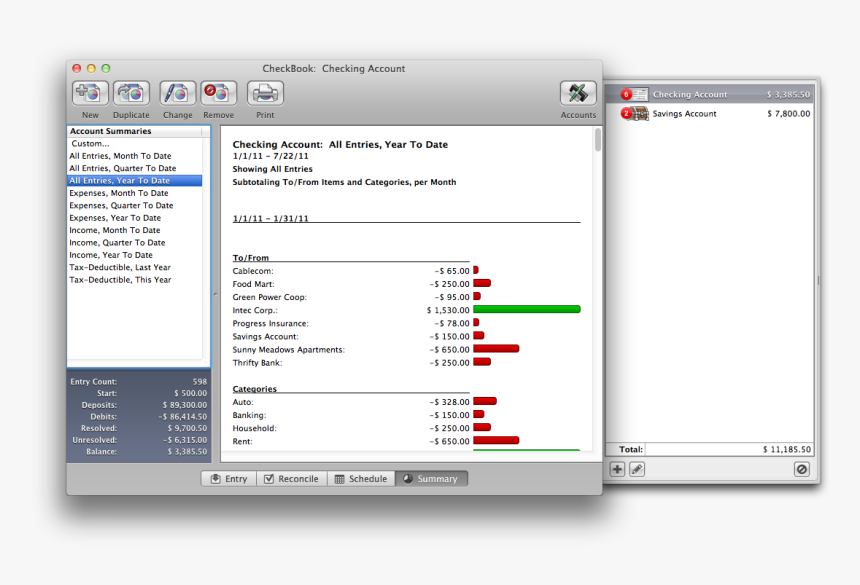Click the green Intec Corp. bar
860x585 pixels.
[x=526, y=310]
